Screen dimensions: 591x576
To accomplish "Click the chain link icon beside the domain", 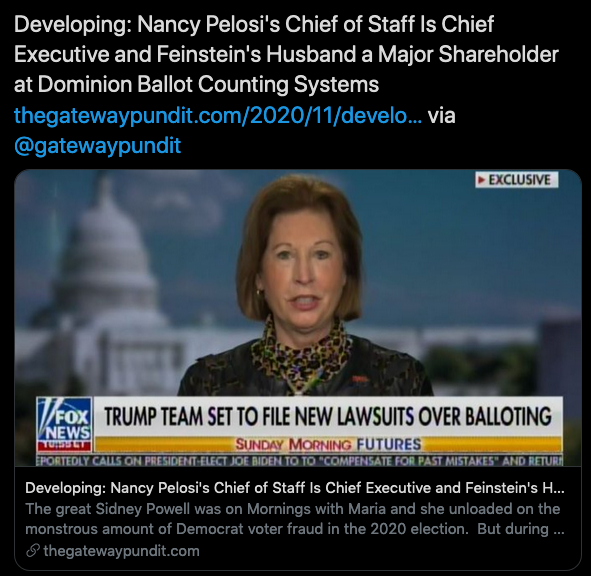I will click(x=33, y=551).
